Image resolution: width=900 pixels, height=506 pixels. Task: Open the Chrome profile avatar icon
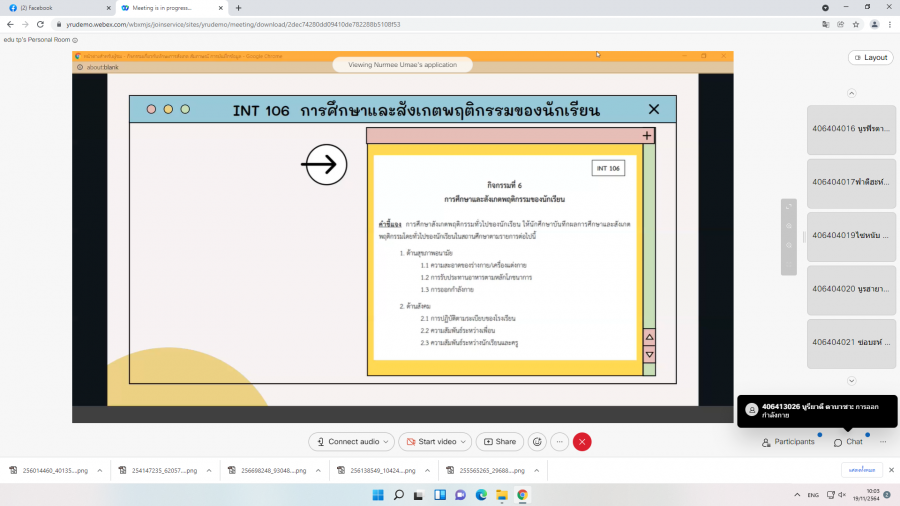pos(874,24)
